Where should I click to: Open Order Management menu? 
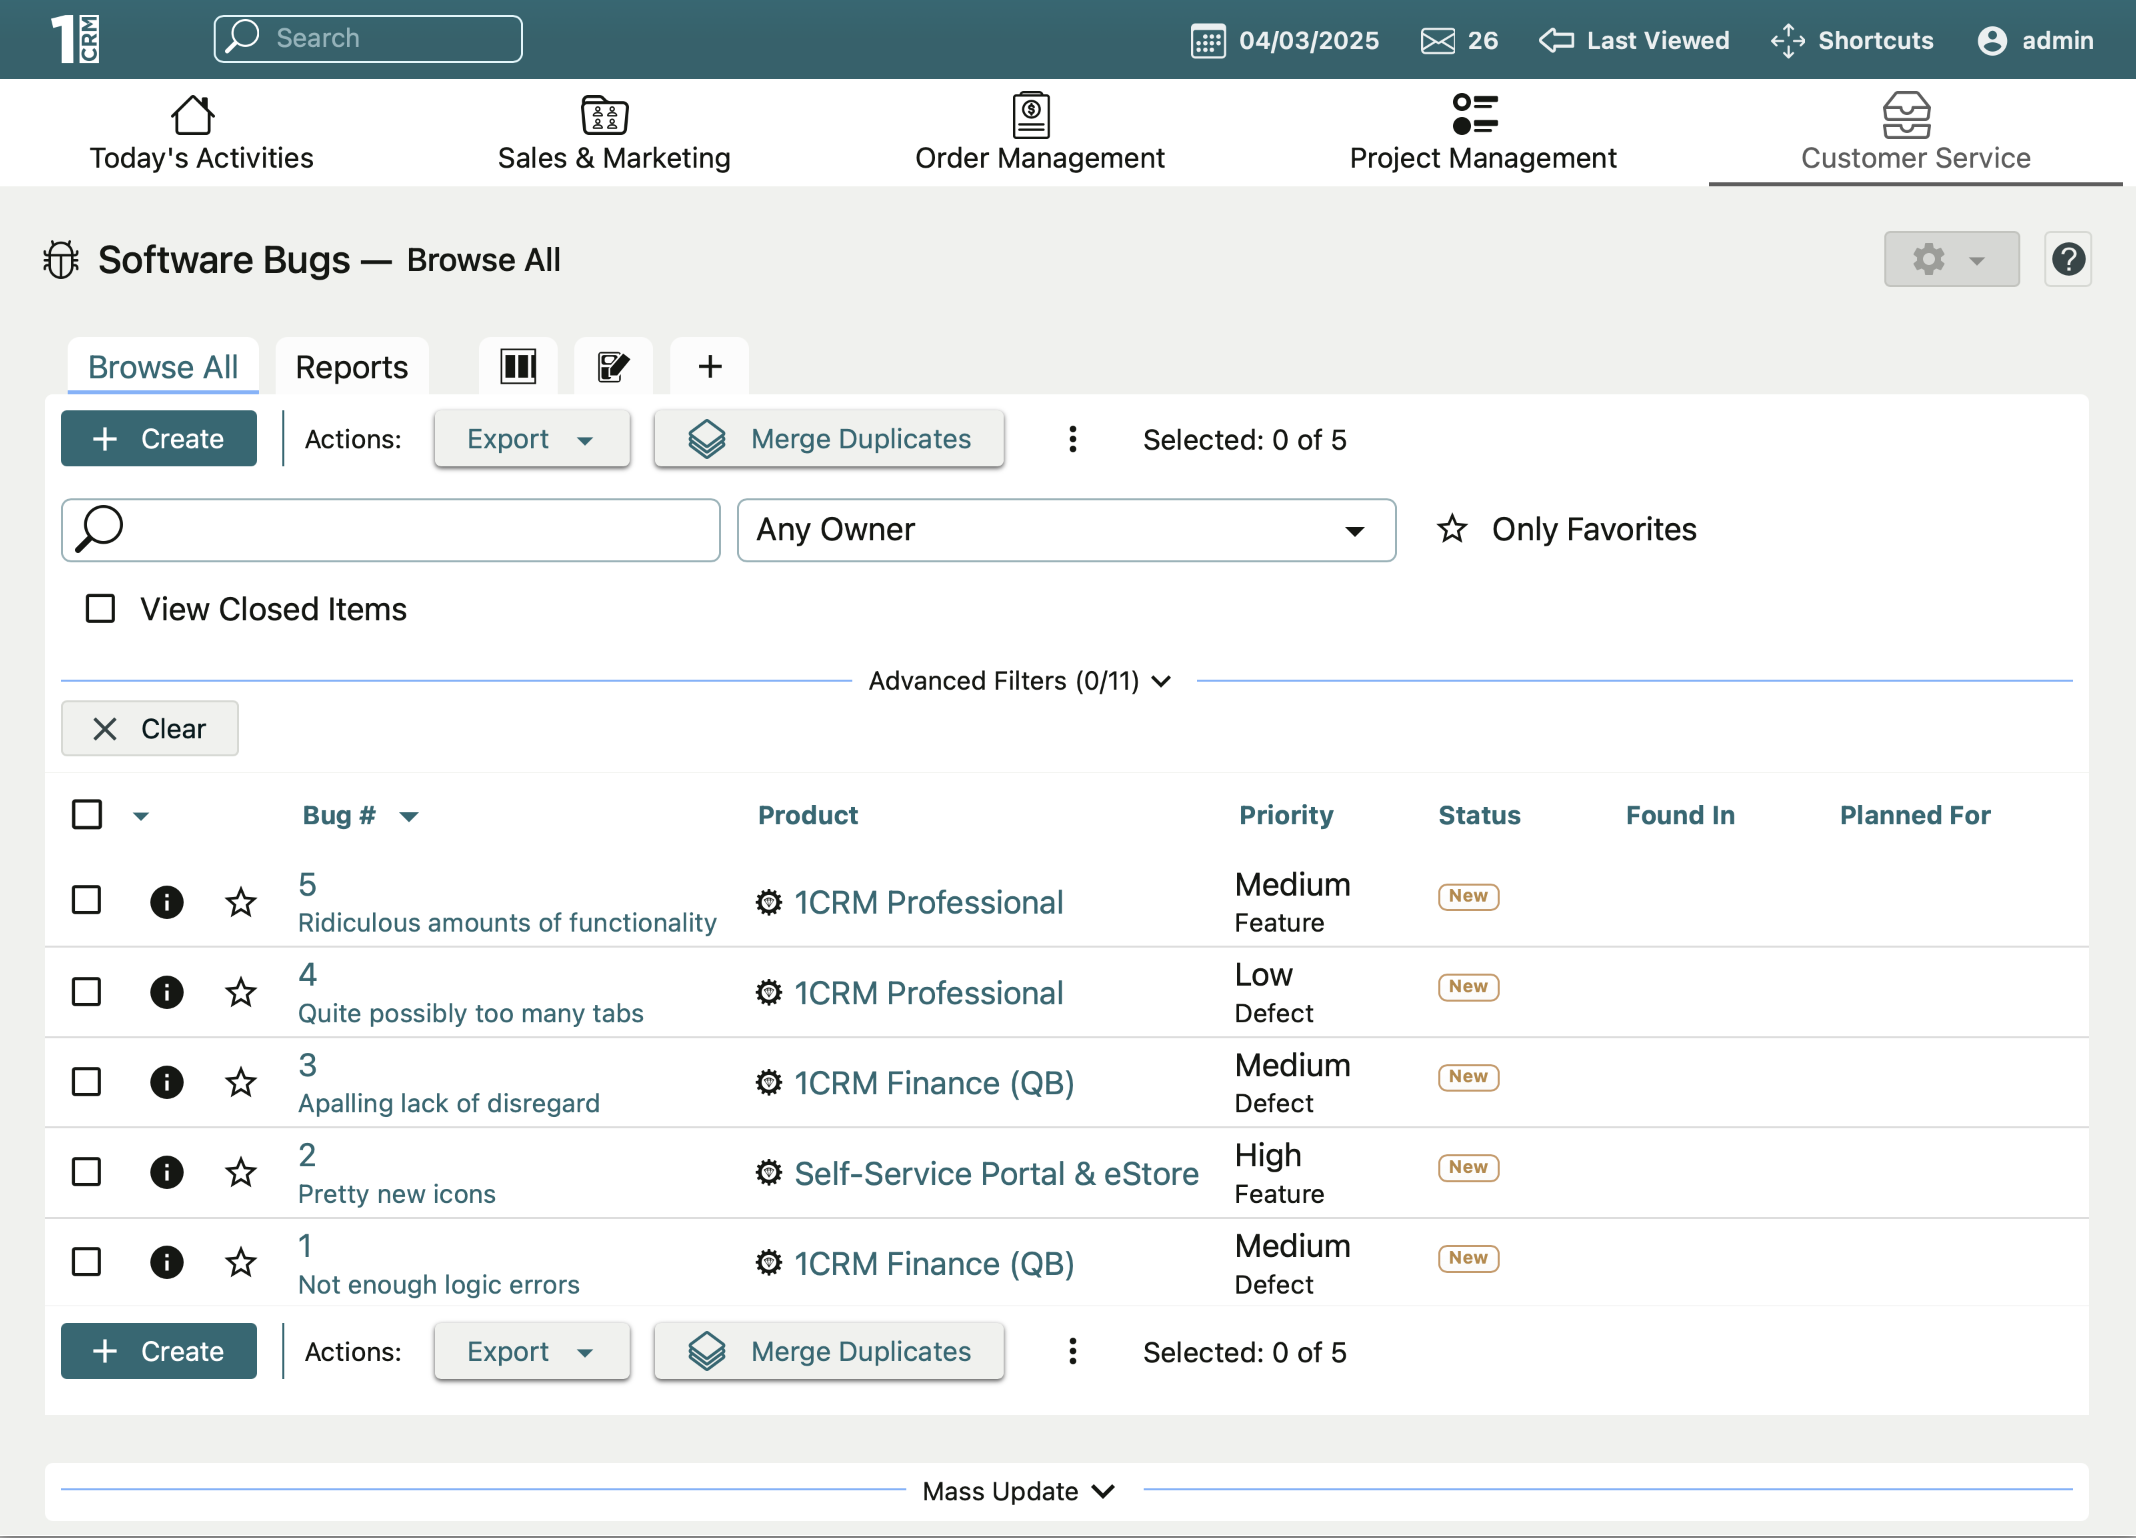click(x=1040, y=133)
